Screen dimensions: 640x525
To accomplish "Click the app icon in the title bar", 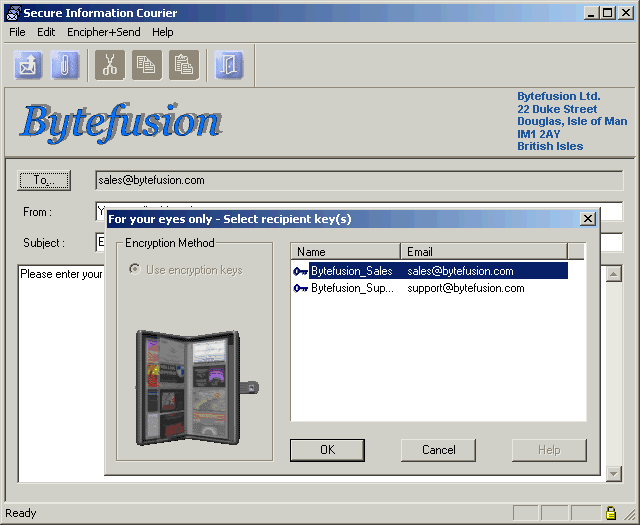I will pyautogui.click(x=14, y=13).
